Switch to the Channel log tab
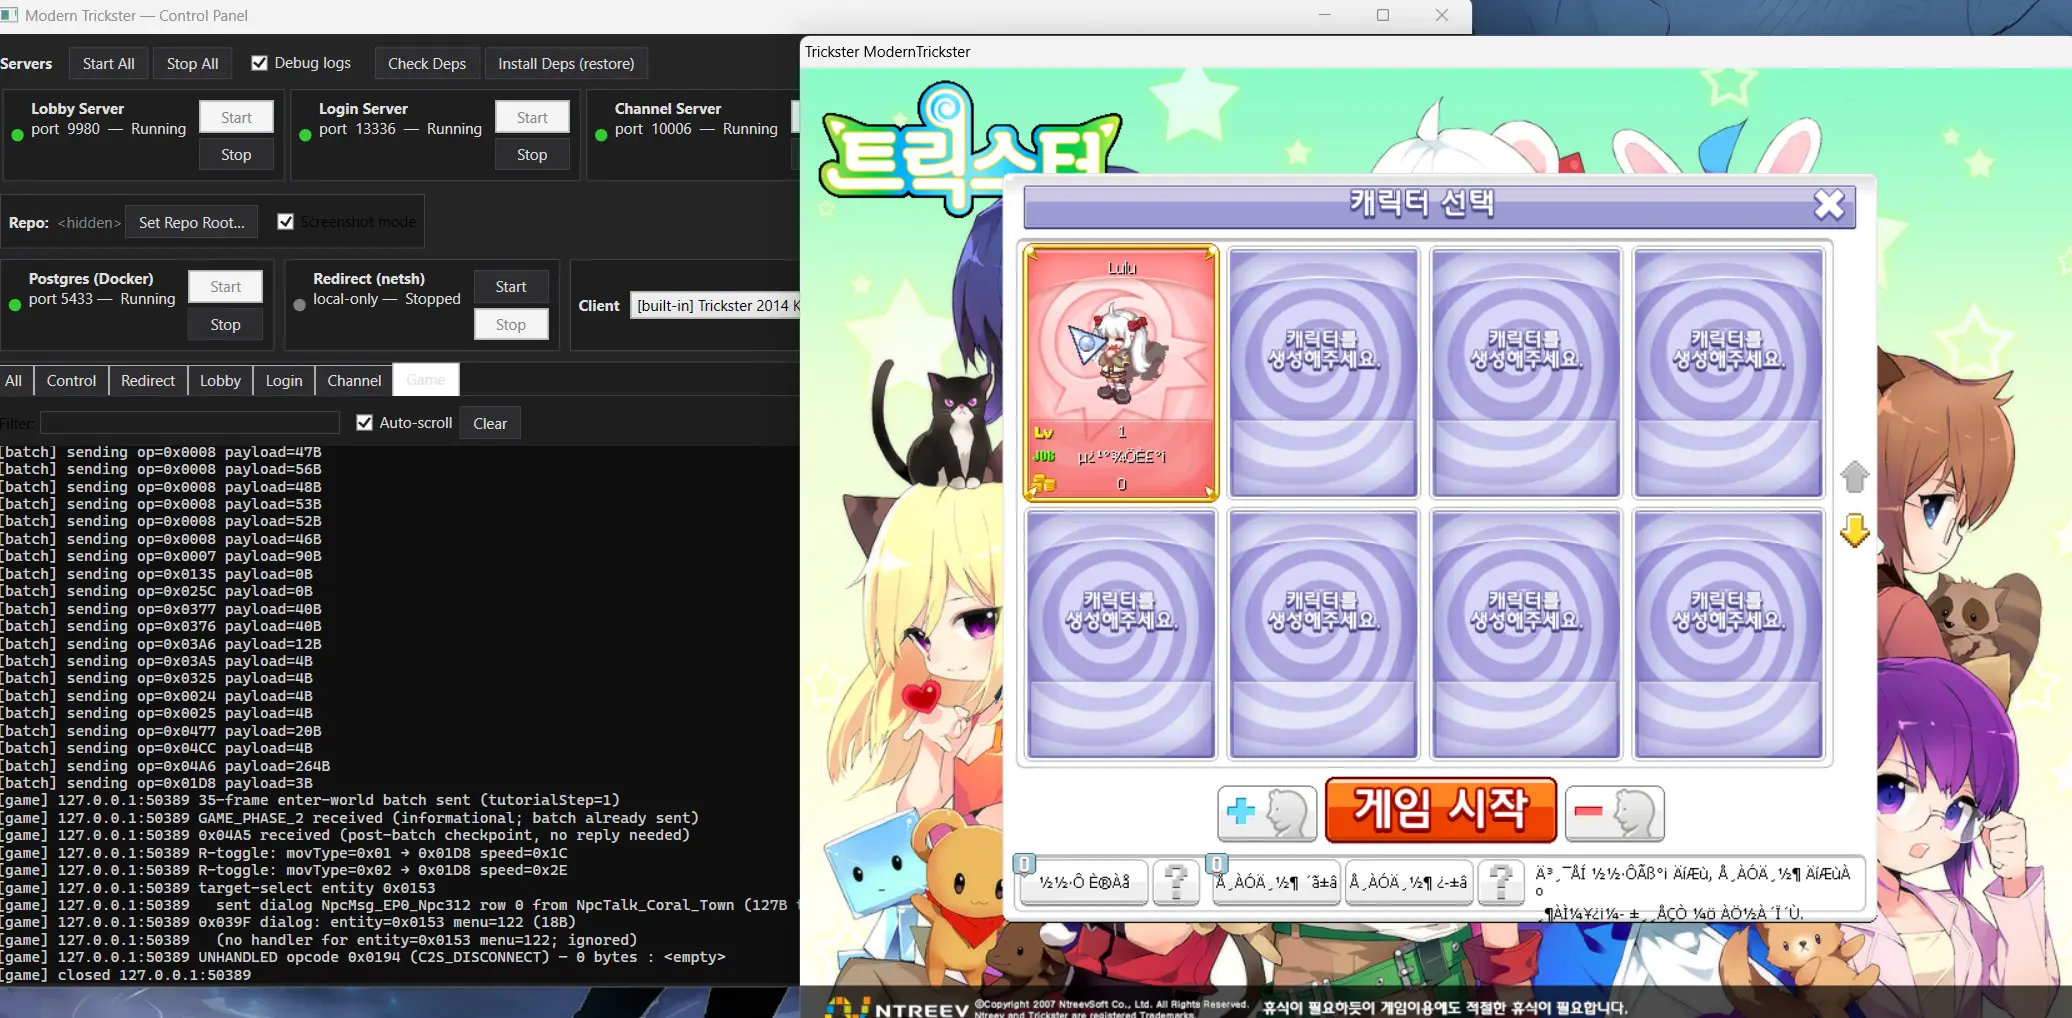2072x1018 pixels. click(354, 381)
